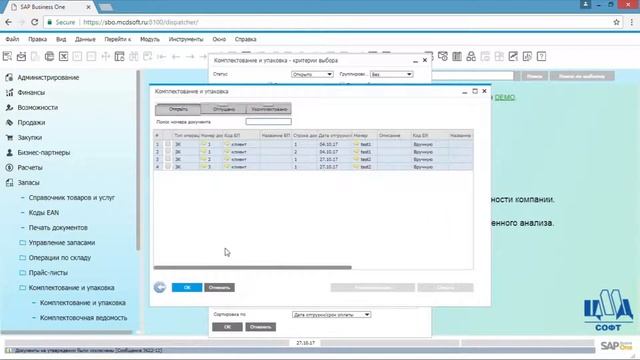Screen dimensions: 640x360
Task: Click the Финансы module icon
Action: (x=9, y=93)
